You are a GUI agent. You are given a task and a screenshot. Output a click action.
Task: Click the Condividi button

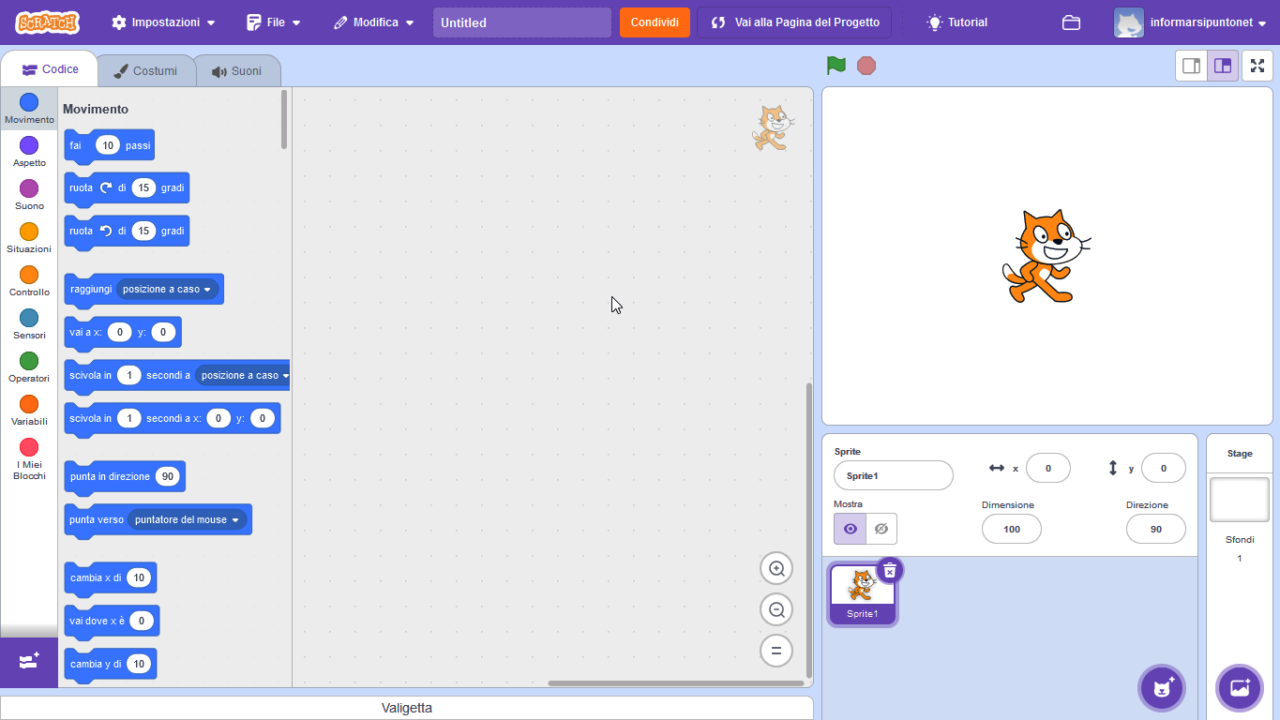click(x=654, y=22)
